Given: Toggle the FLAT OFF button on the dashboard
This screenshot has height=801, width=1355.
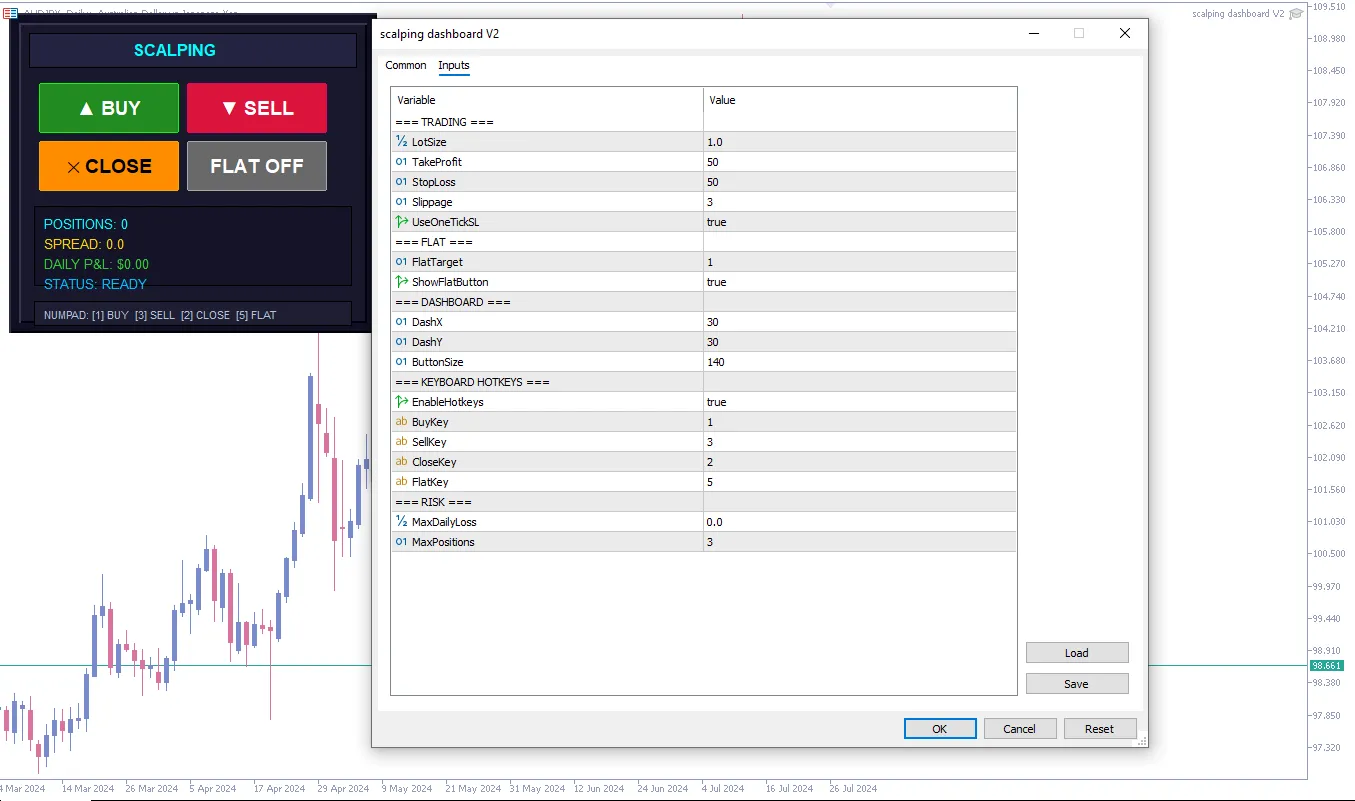Looking at the screenshot, I should (256, 166).
